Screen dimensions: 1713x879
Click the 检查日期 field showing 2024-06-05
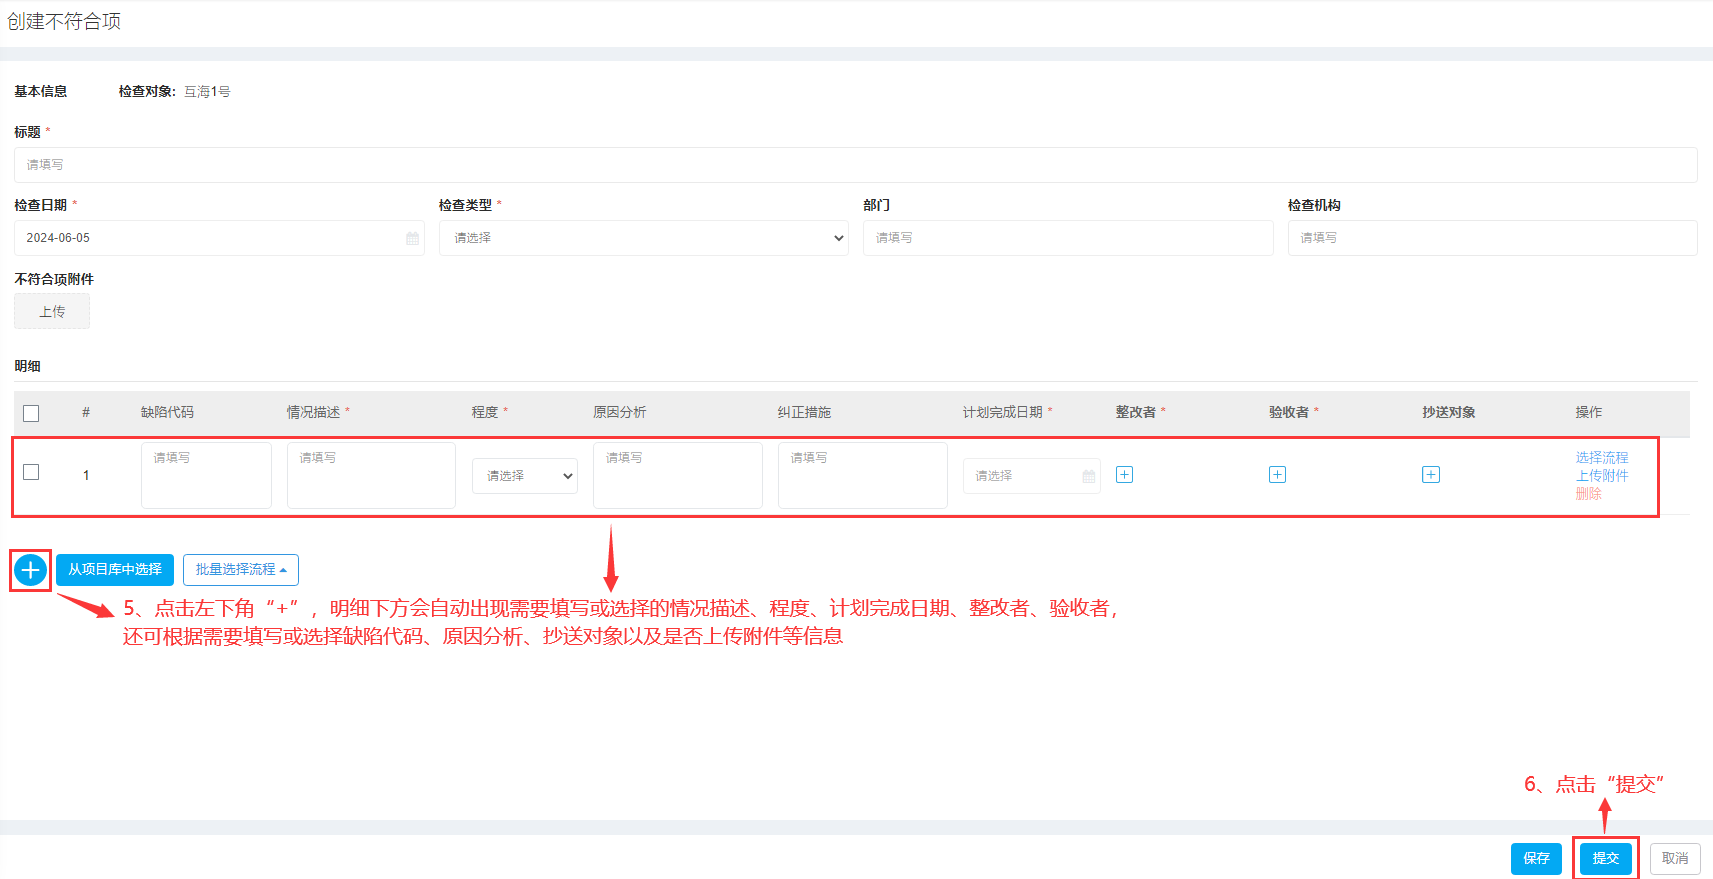pyautogui.click(x=219, y=238)
